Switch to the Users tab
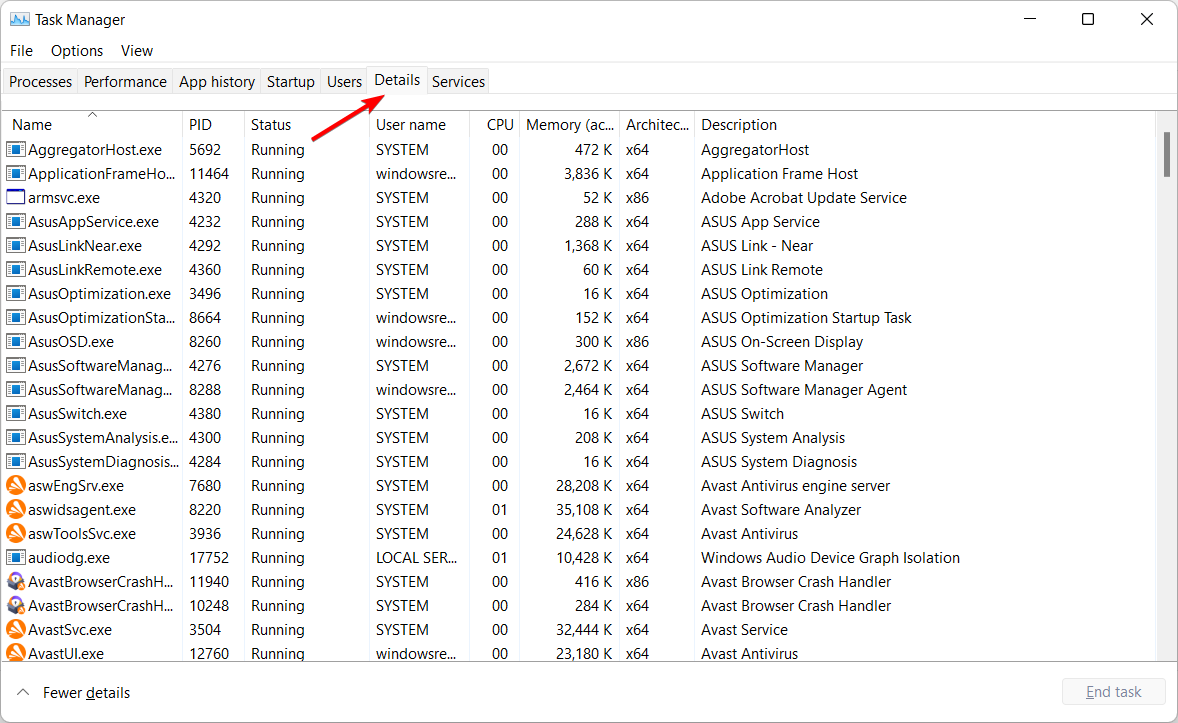 (x=344, y=81)
